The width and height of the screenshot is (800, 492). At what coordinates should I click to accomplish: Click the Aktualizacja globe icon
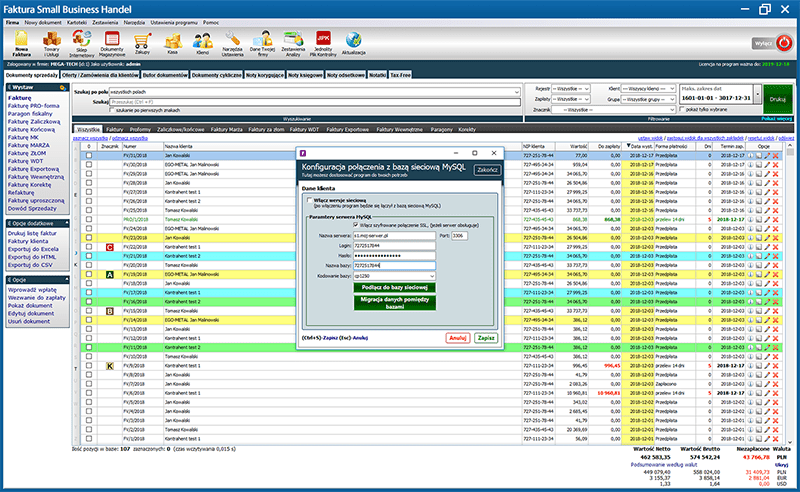[x=354, y=43]
